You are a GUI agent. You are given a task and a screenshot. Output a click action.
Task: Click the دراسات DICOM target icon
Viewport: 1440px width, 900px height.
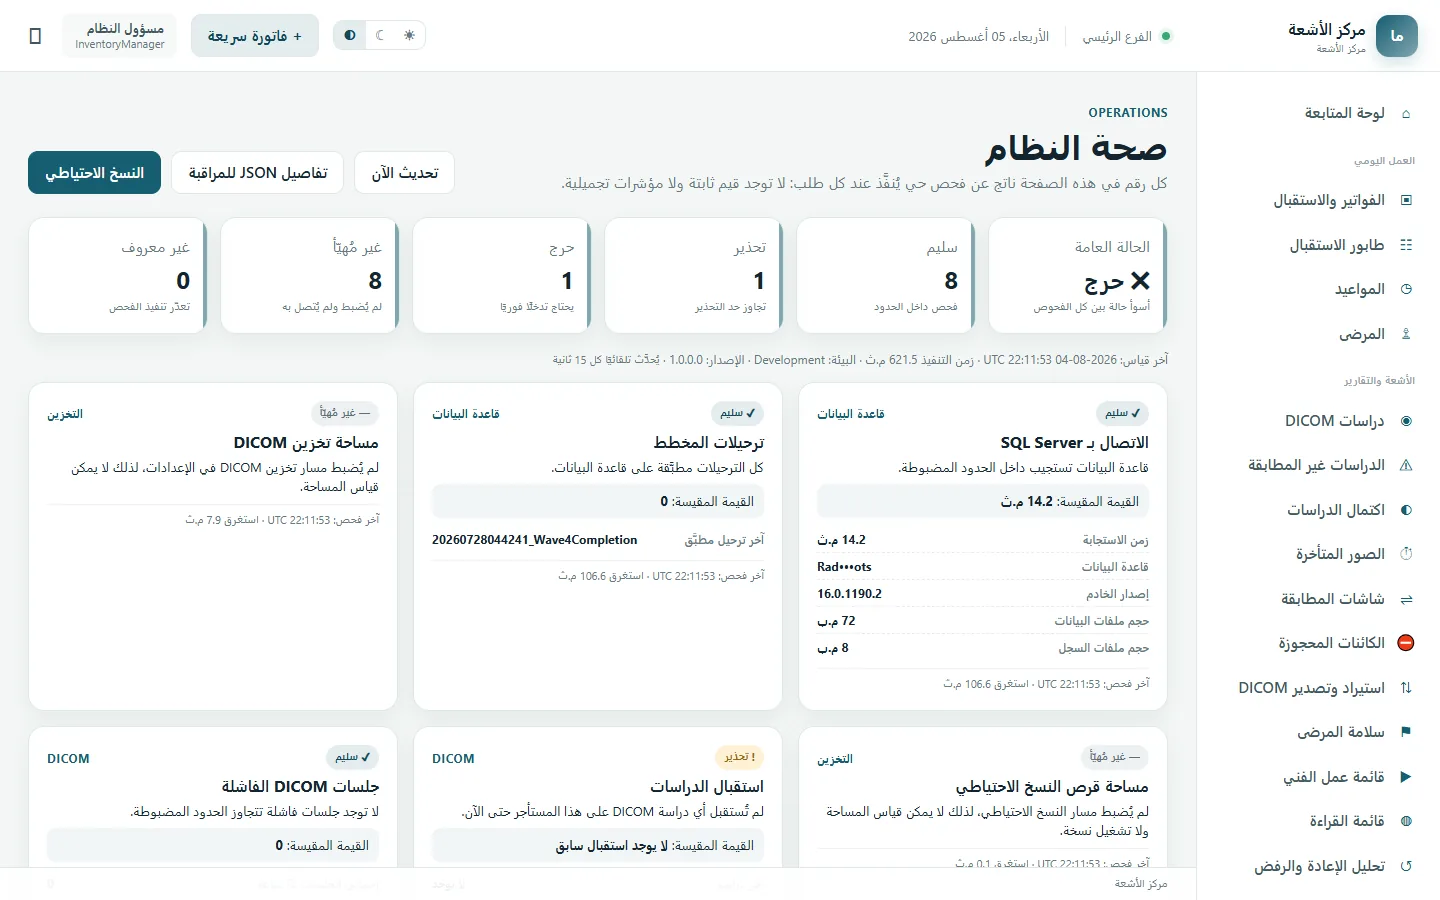click(1406, 421)
